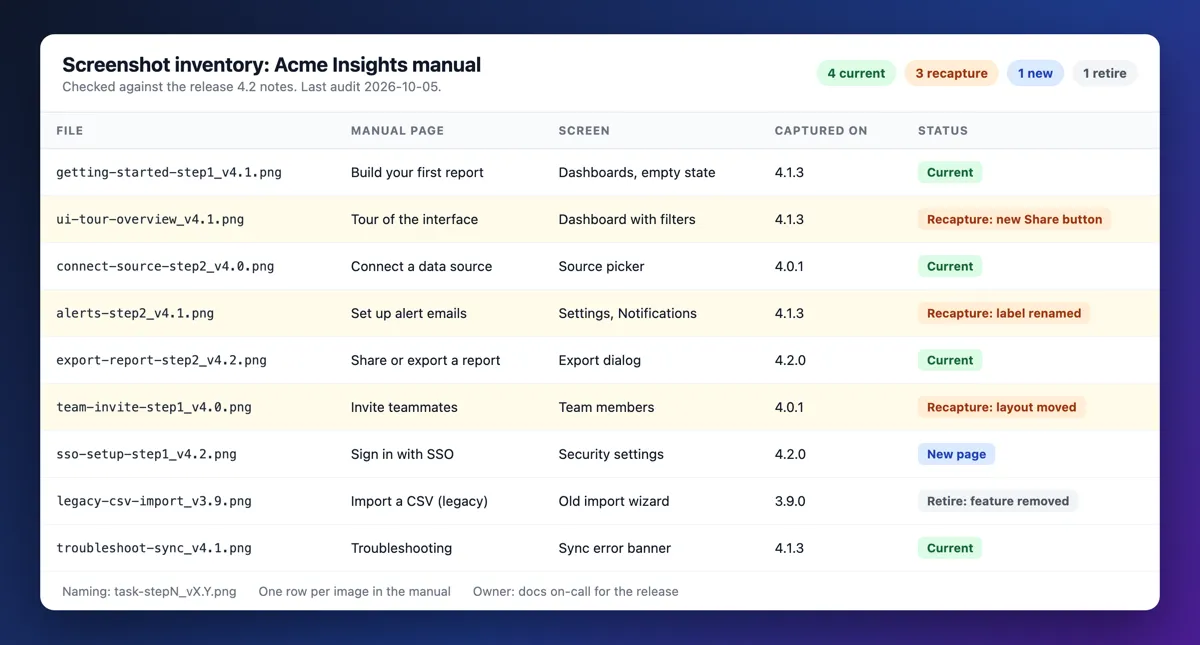The image size is (1200, 645).
Task: Click 'Tour of the interface' cell
Action: pyautogui.click(x=414, y=219)
